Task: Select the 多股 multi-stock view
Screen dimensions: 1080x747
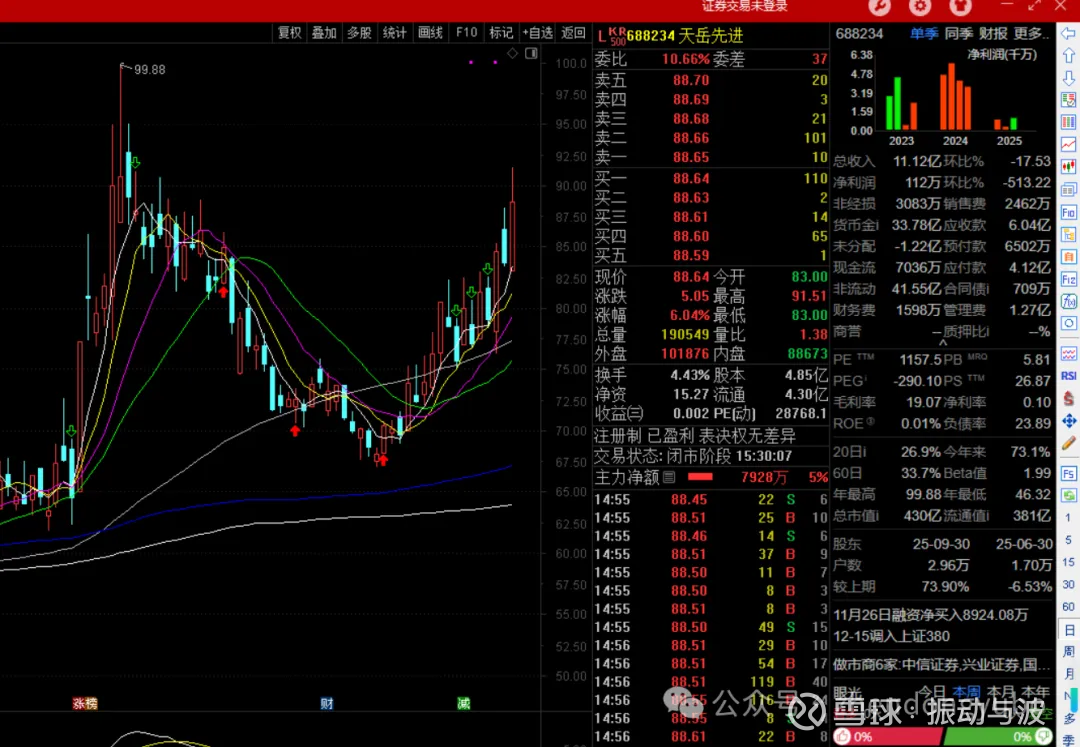Action: 359,32
